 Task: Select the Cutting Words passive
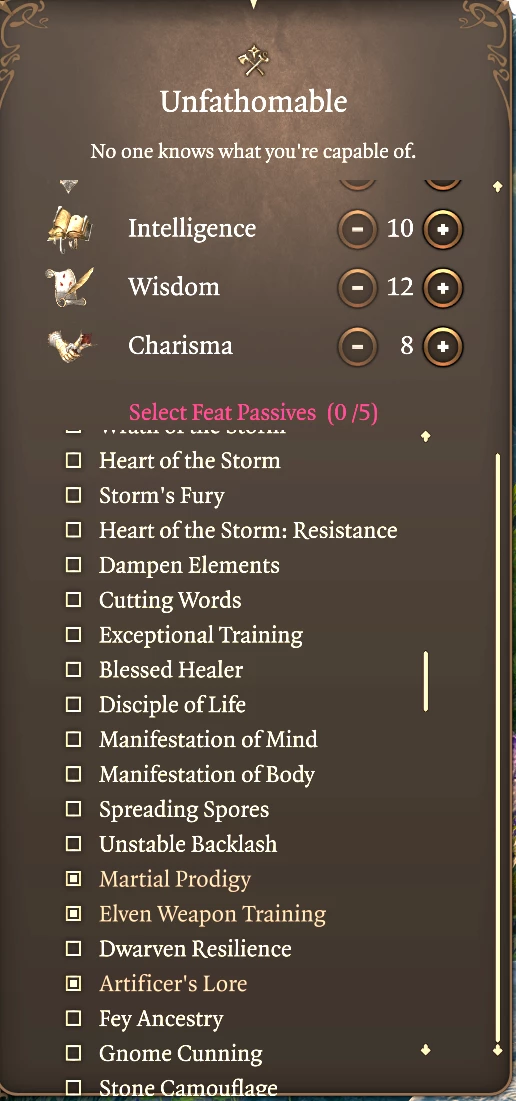coord(170,600)
